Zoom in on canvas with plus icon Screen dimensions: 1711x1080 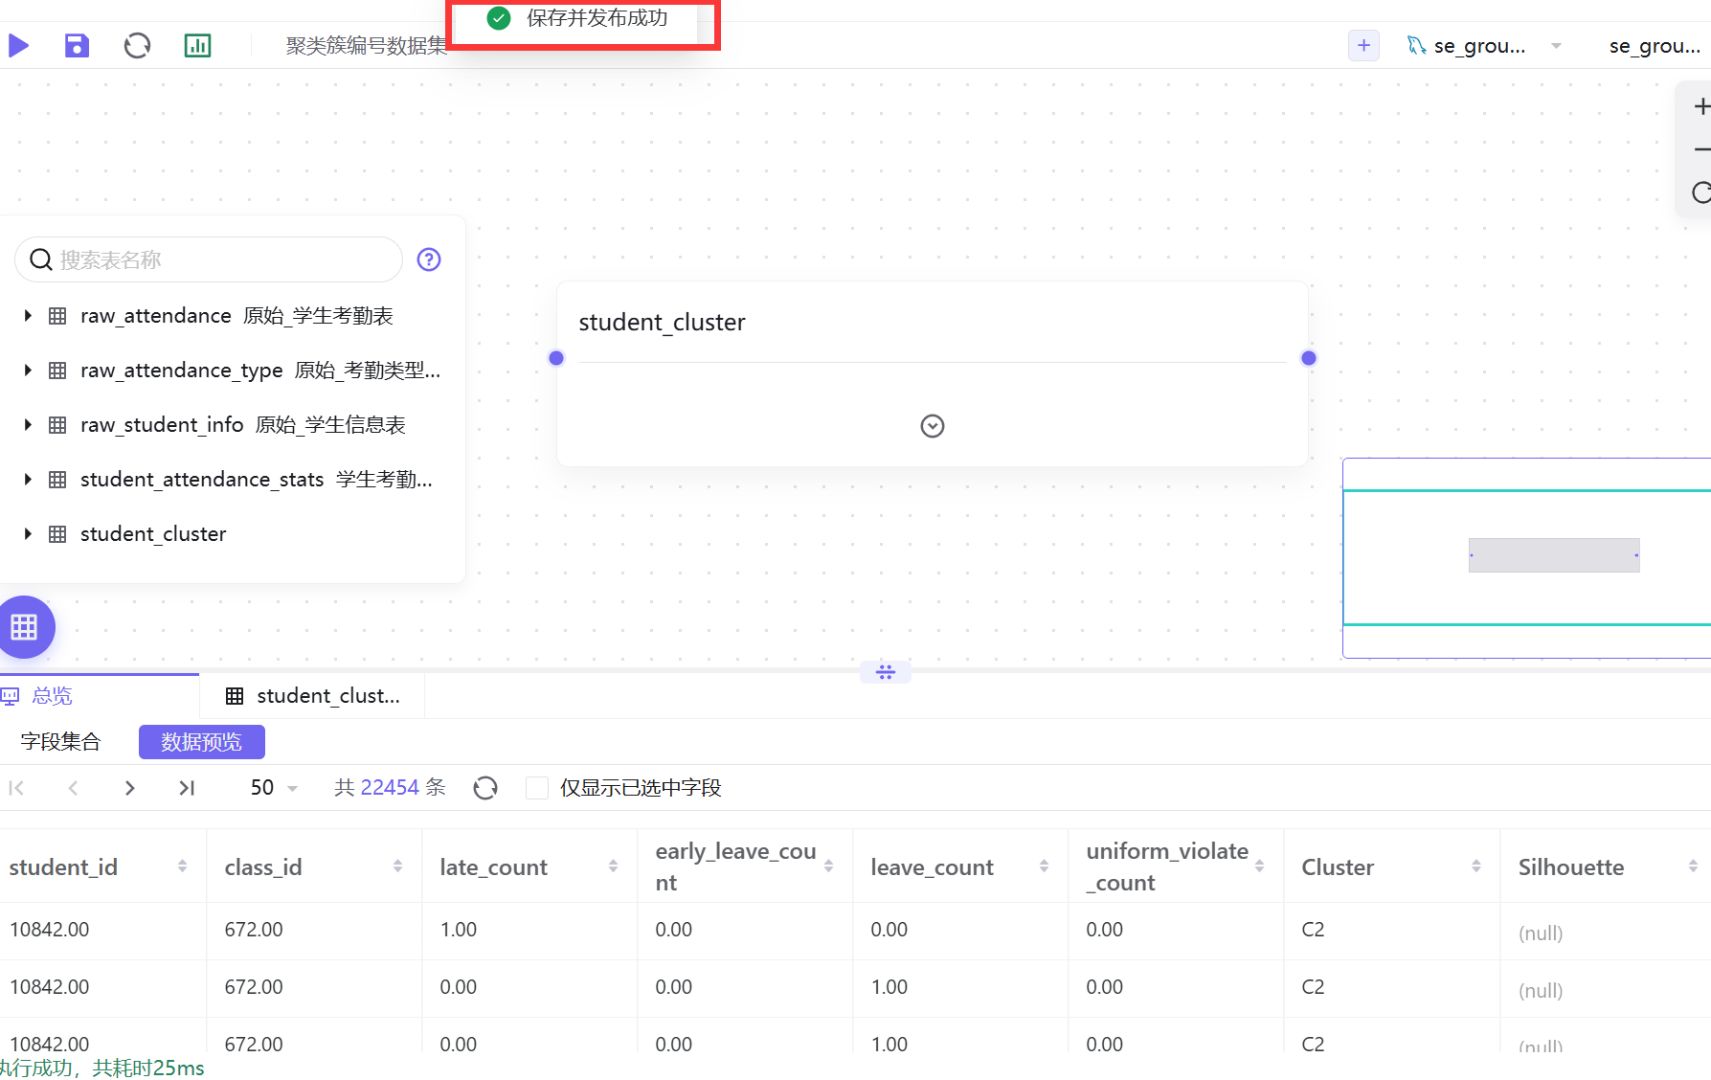click(x=1700, y=106)
